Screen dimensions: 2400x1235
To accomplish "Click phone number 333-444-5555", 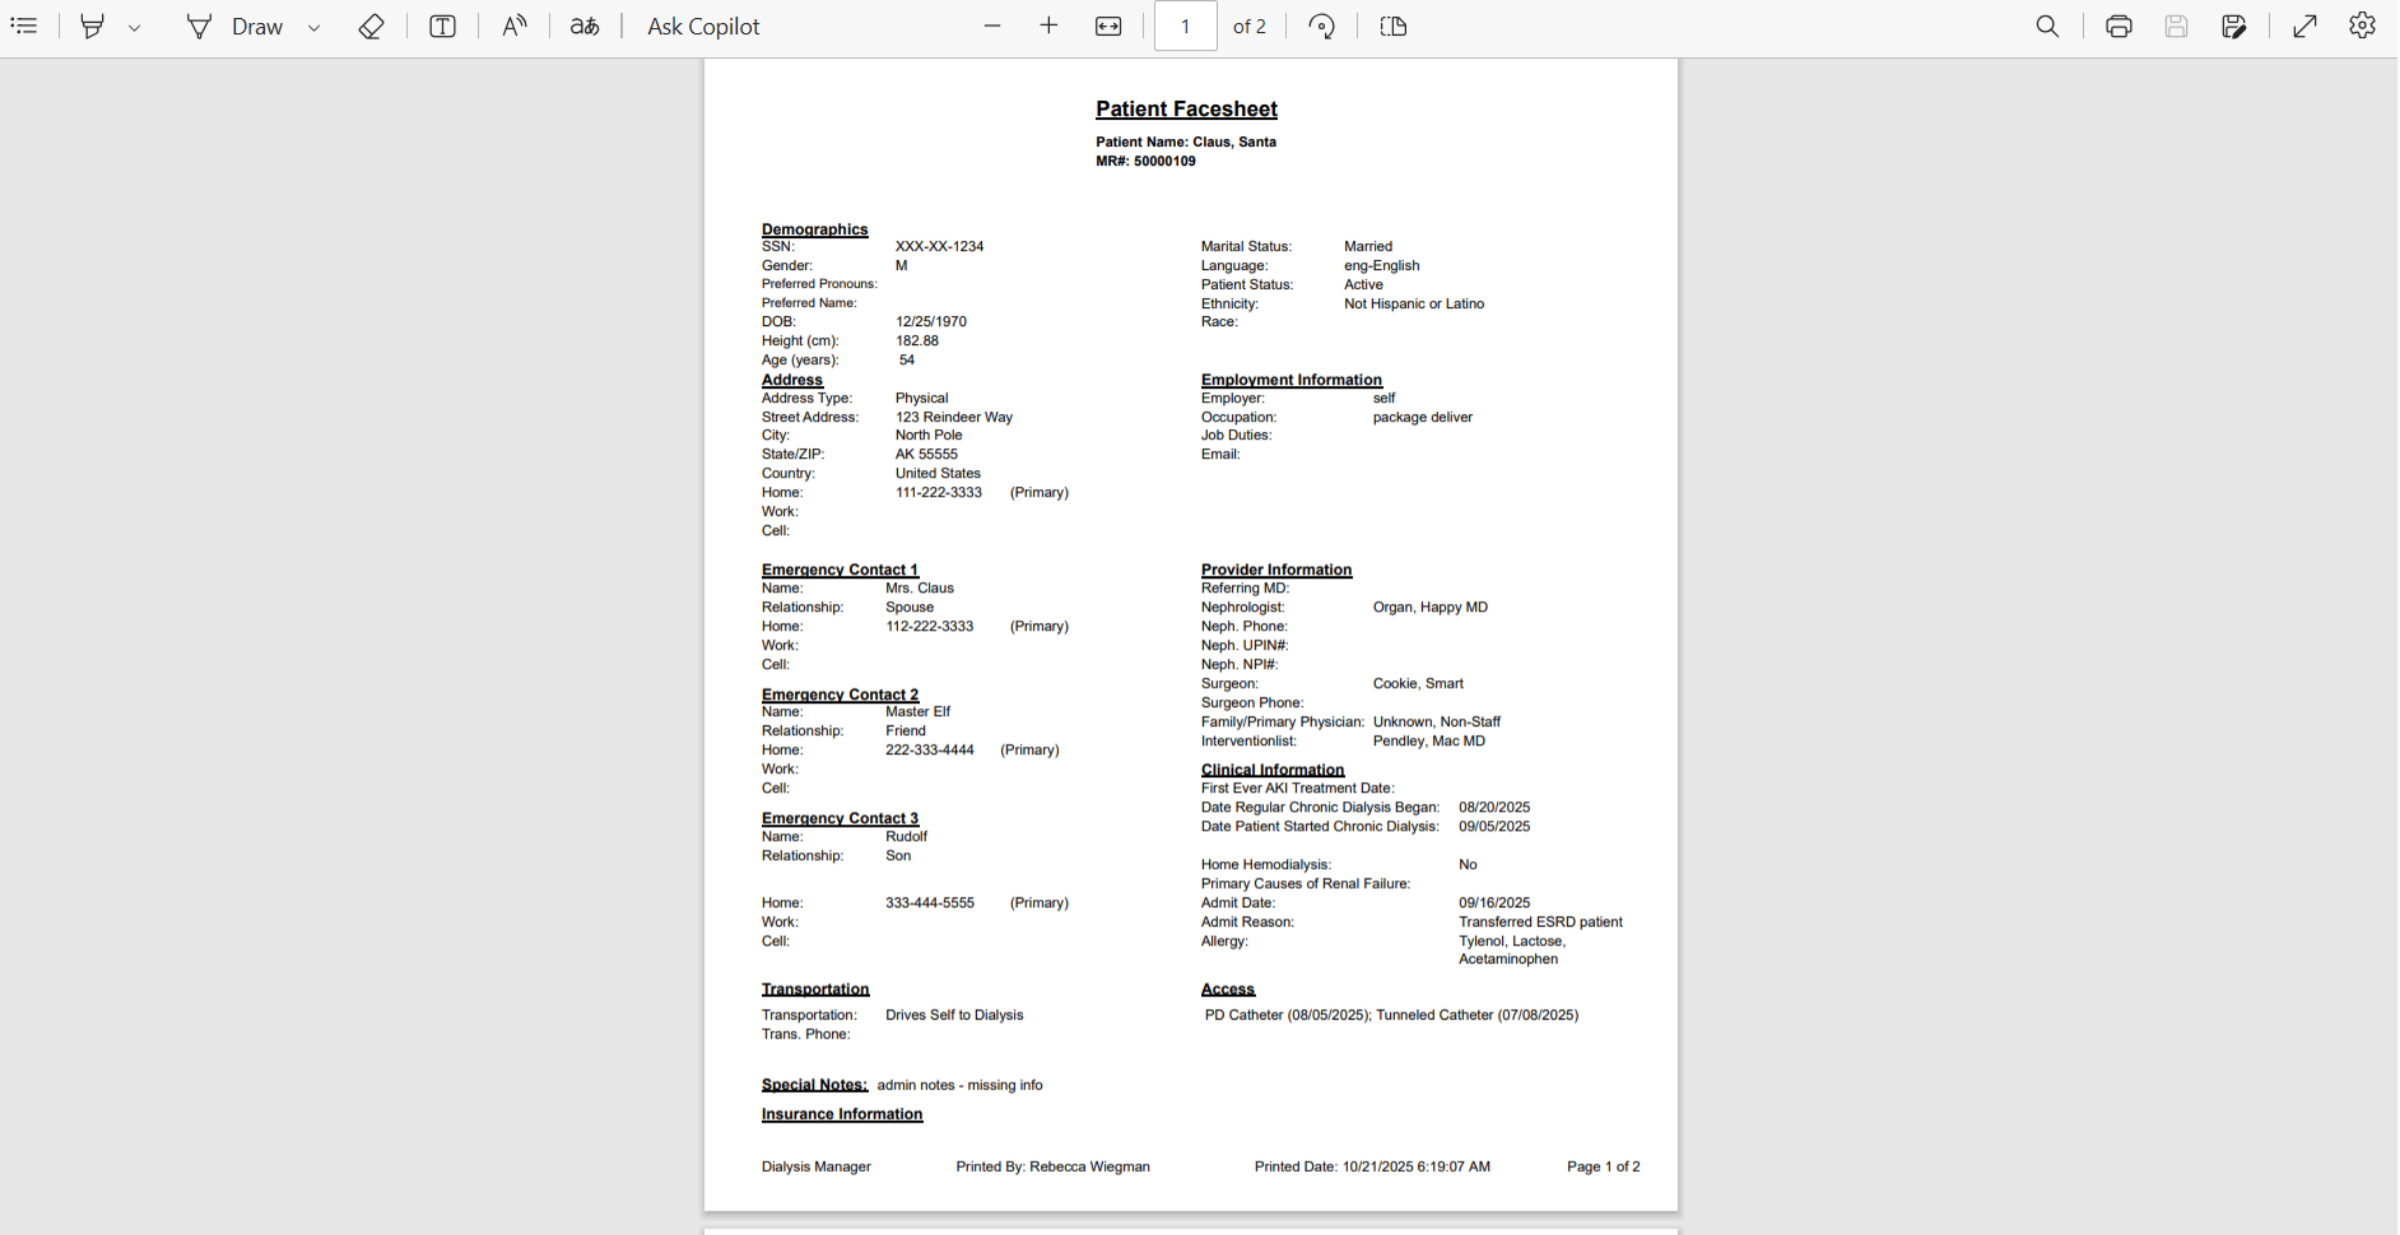I will click(x=929, y=903).
